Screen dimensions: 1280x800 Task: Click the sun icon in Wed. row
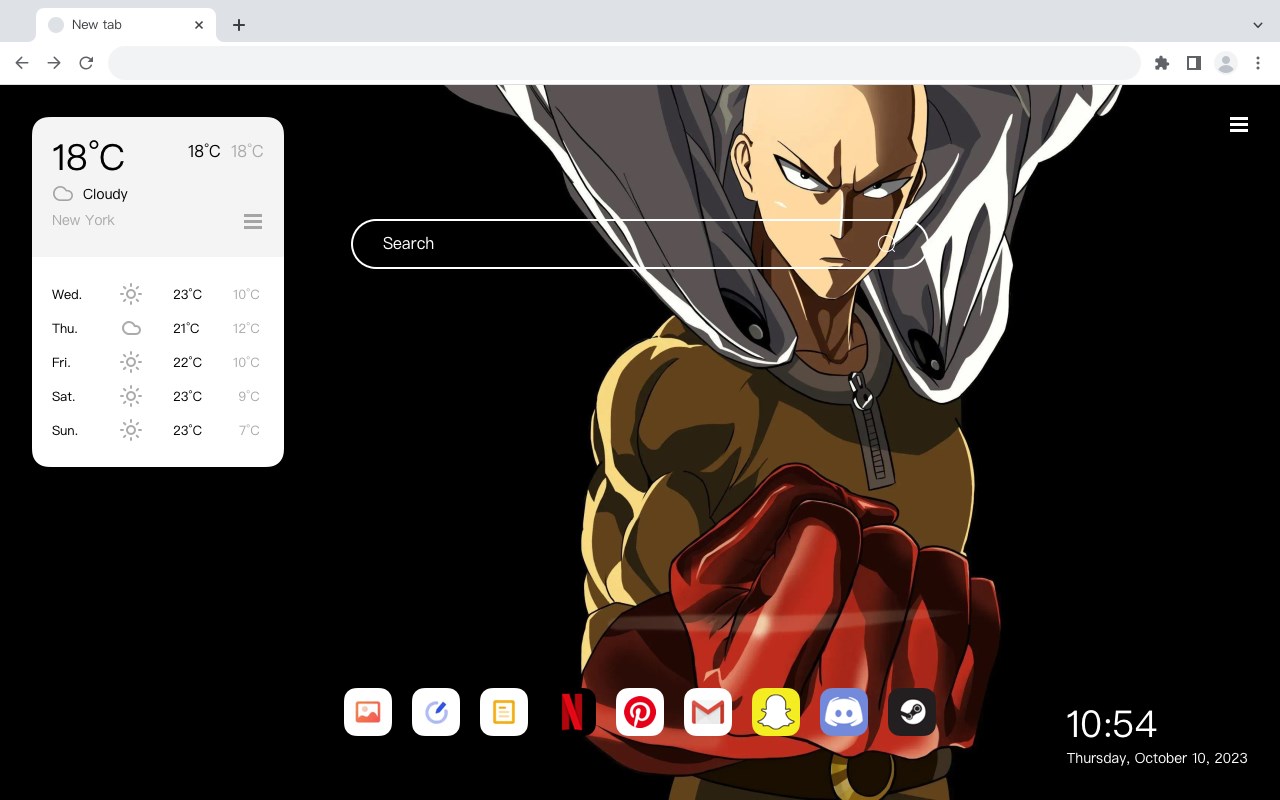pos(131,294)
